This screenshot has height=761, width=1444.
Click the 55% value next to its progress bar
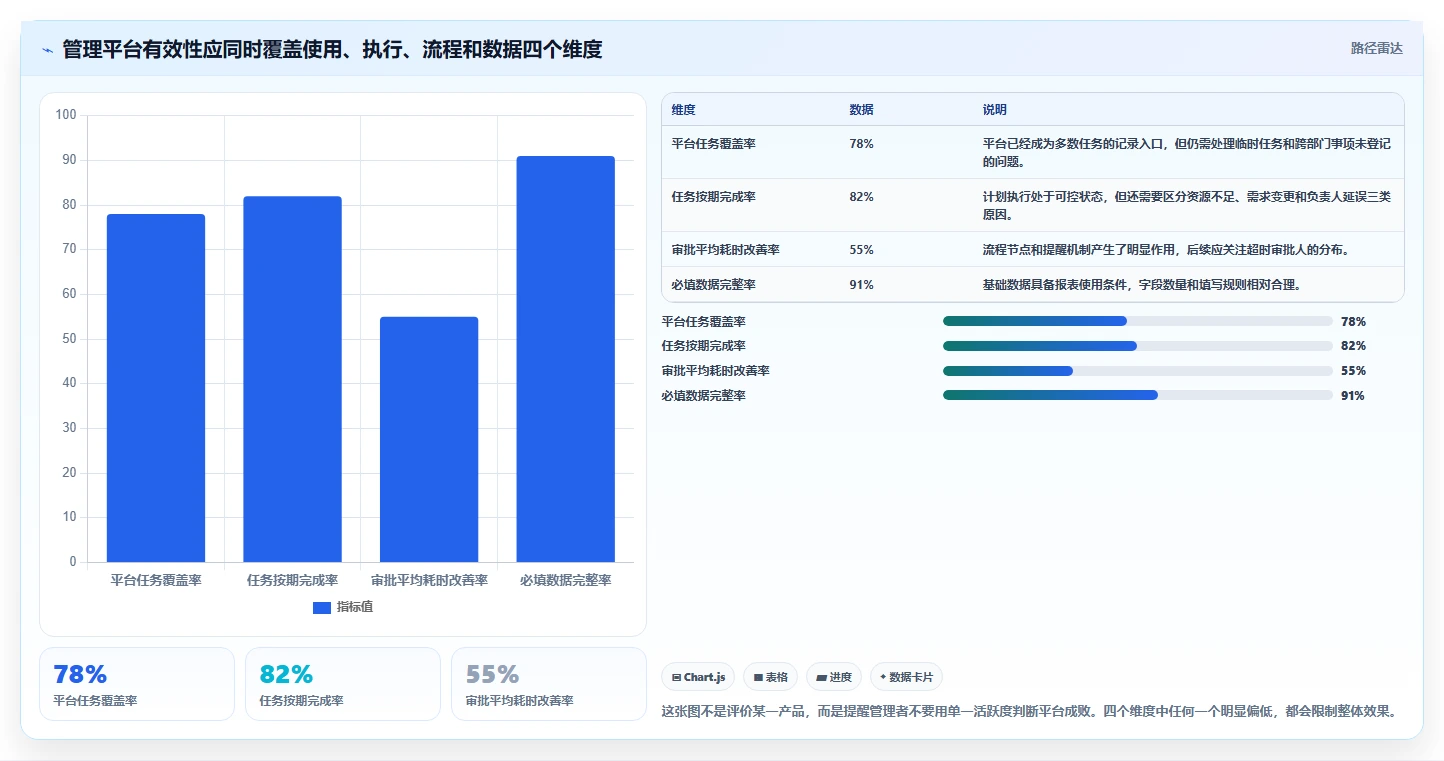(x=1353, y=371)
